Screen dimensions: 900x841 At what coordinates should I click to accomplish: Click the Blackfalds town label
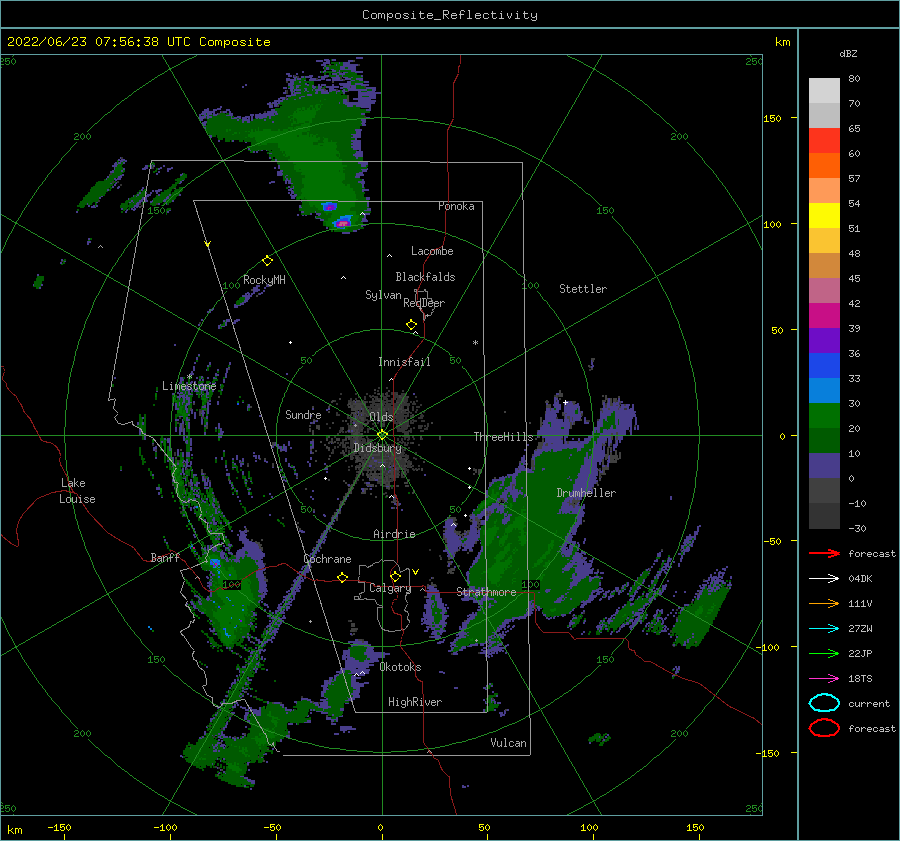pyautogui.click(x=425, y=277)
